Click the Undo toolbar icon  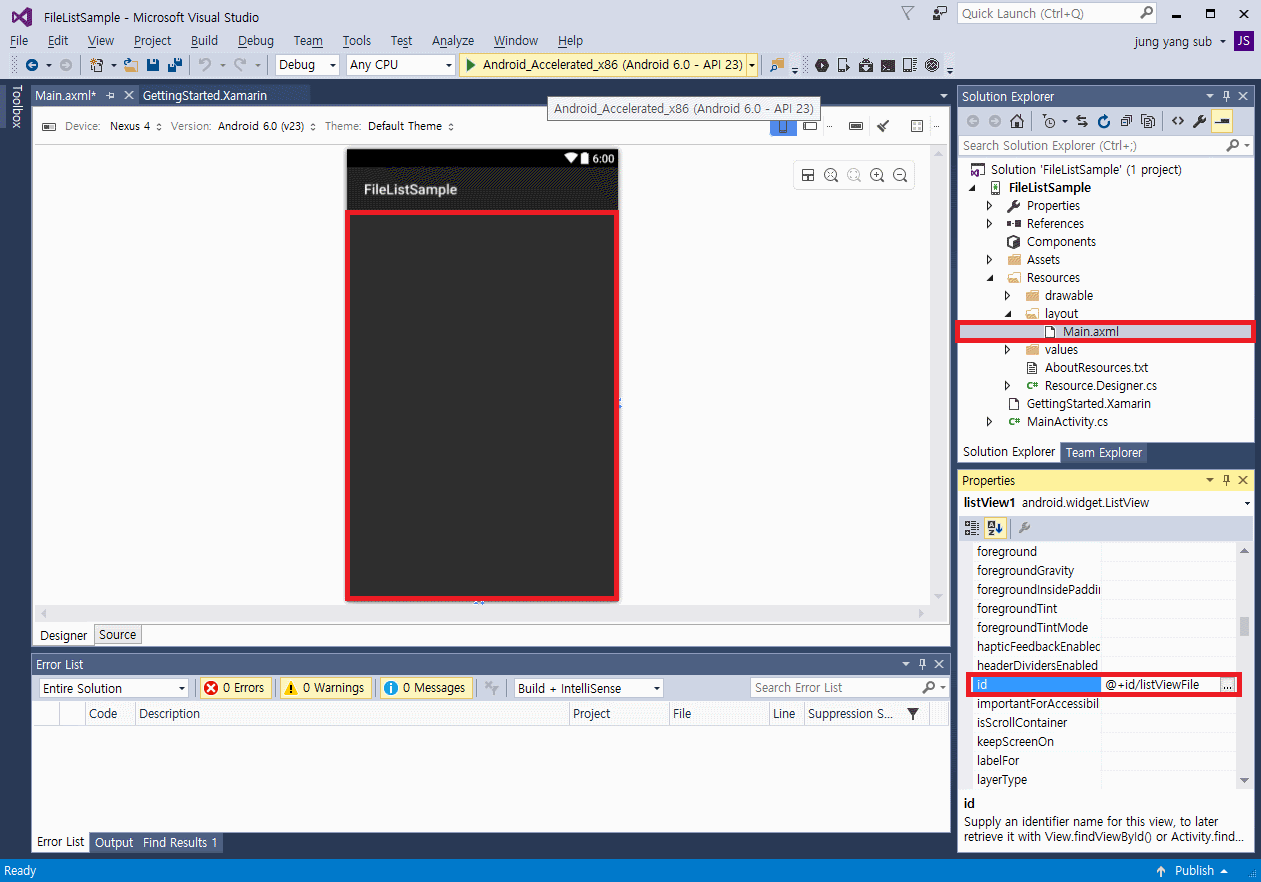tap(204, 65)
